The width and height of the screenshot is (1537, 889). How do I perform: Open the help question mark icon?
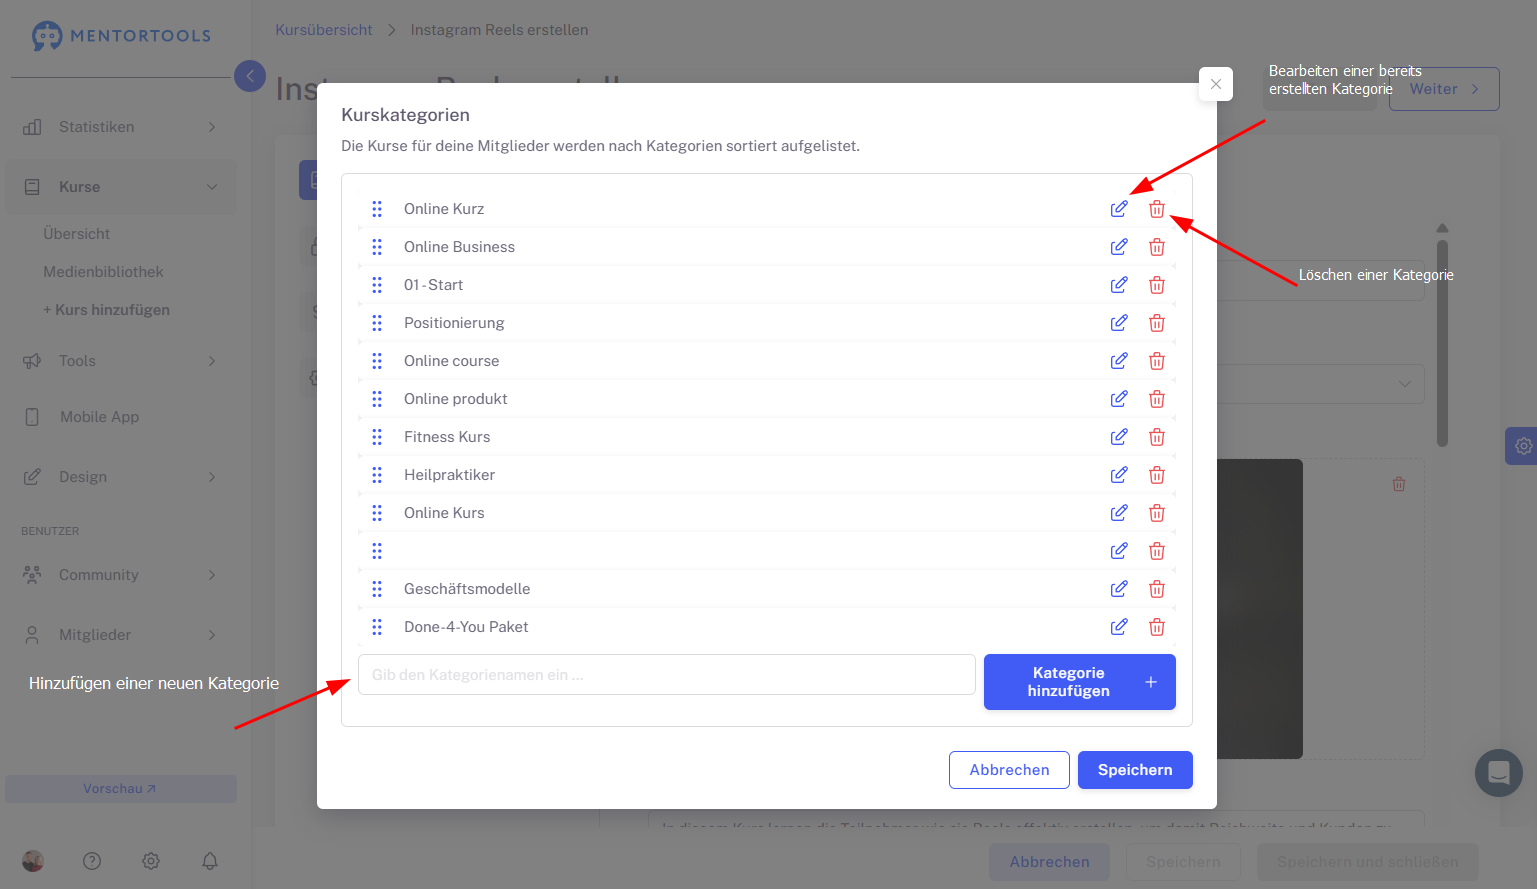92,861
